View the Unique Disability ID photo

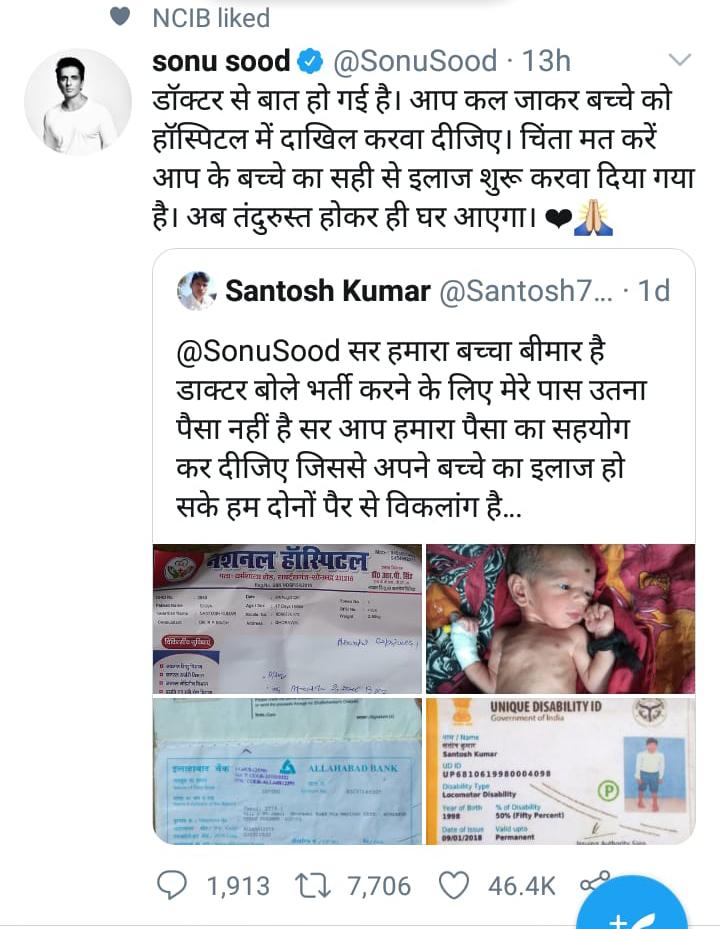(x=561, y=771)
